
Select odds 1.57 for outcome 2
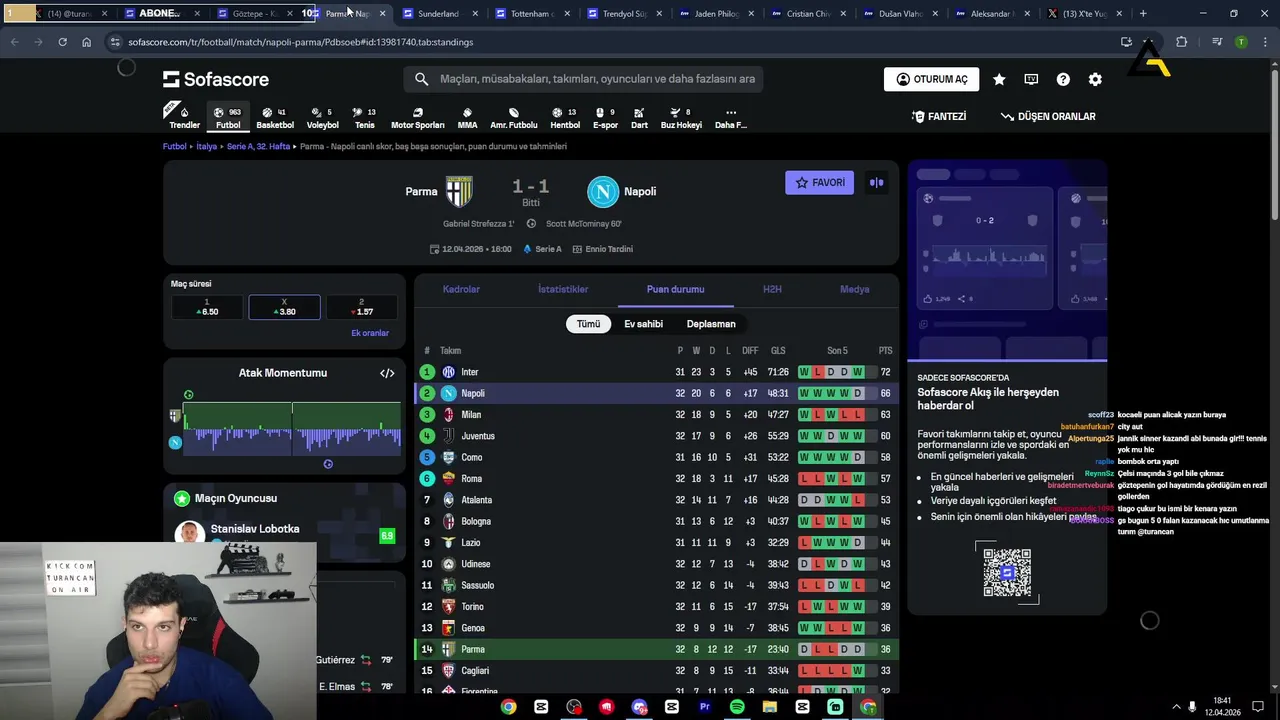click(x=362, y=307)
